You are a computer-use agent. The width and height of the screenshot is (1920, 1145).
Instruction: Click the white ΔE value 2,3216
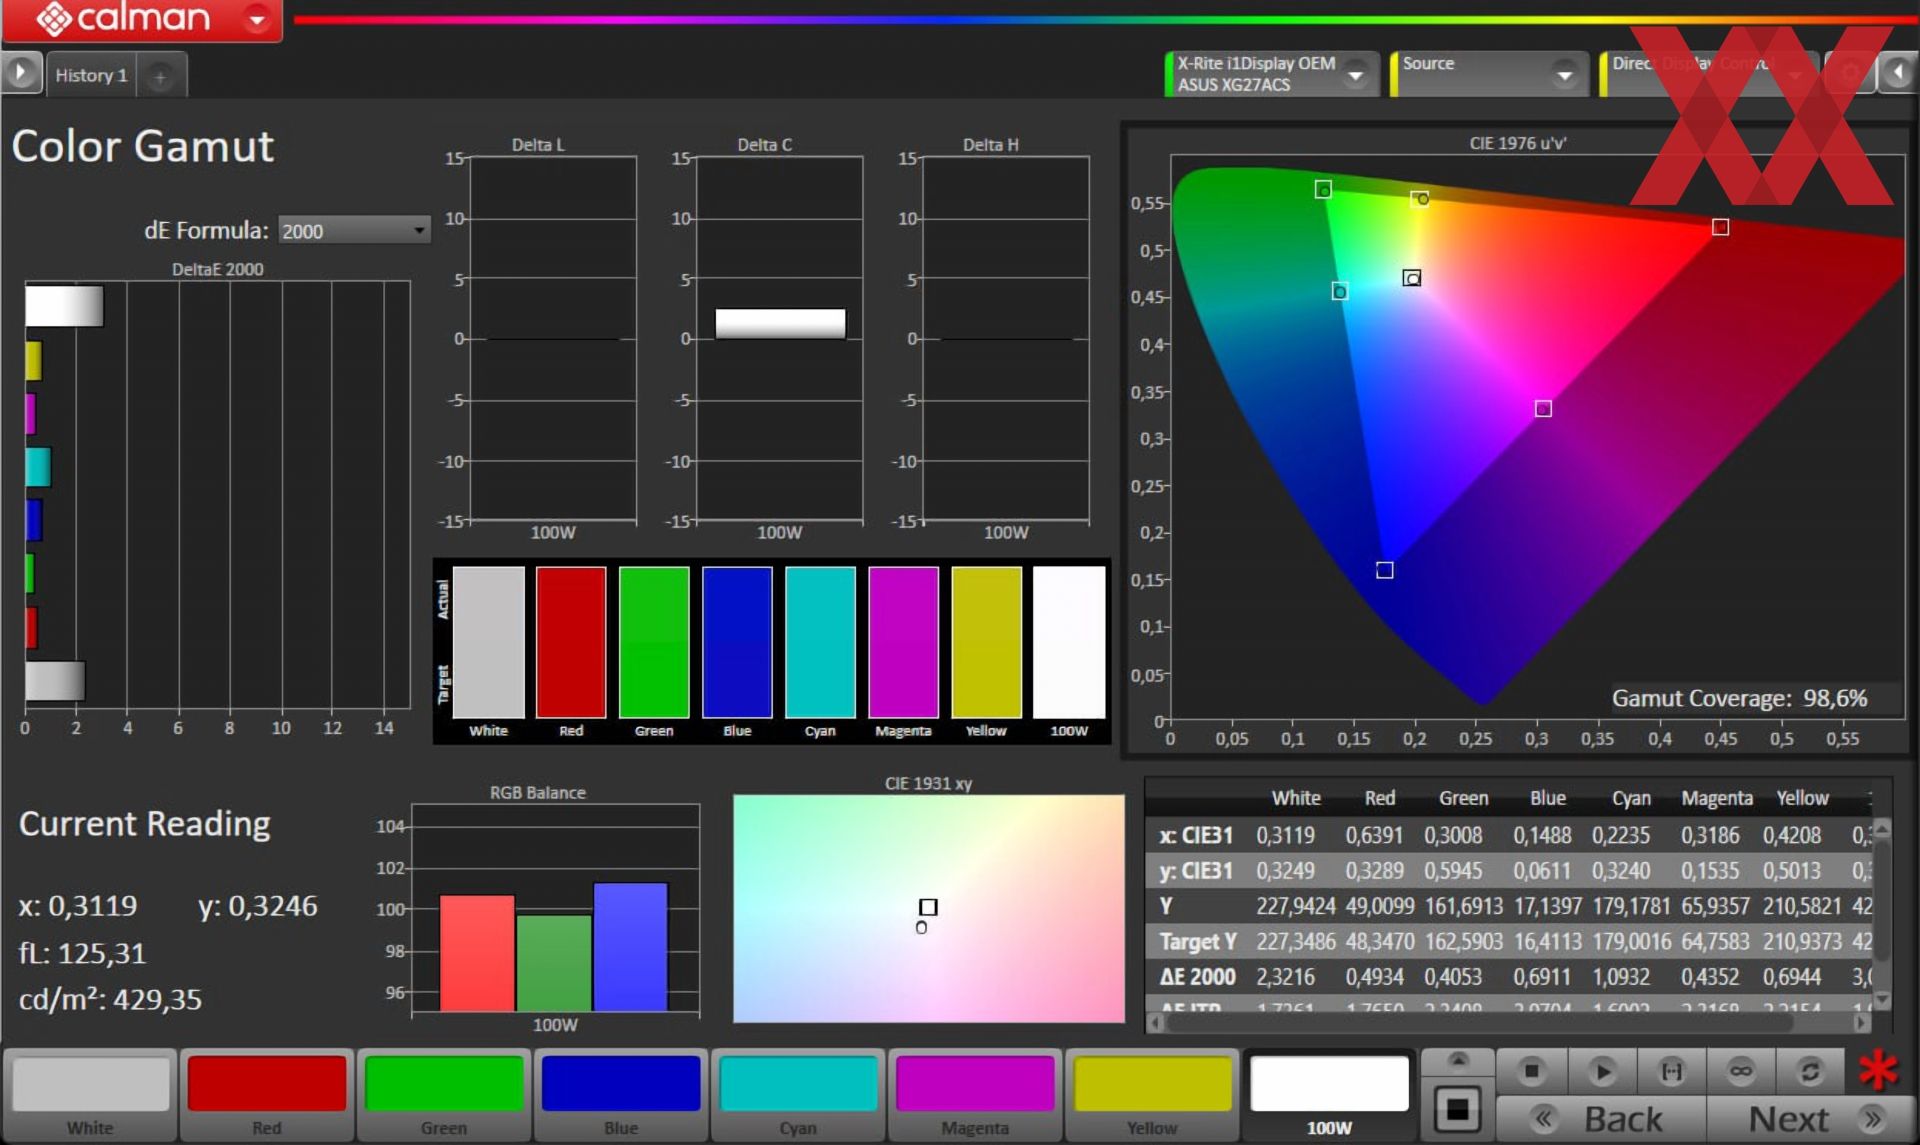click(x=1286, y=976)
